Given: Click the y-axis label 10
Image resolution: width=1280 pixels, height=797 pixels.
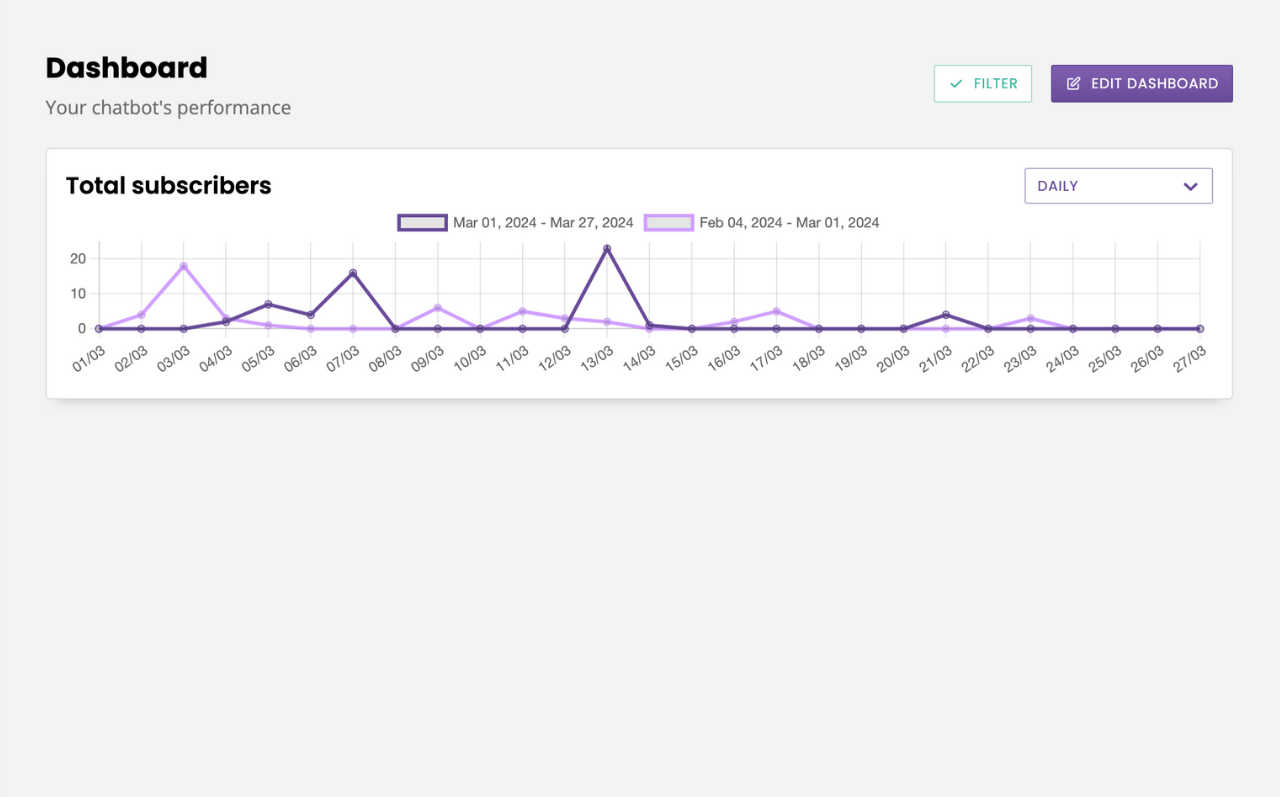Looking at the screenshot, I should point(78,294).
